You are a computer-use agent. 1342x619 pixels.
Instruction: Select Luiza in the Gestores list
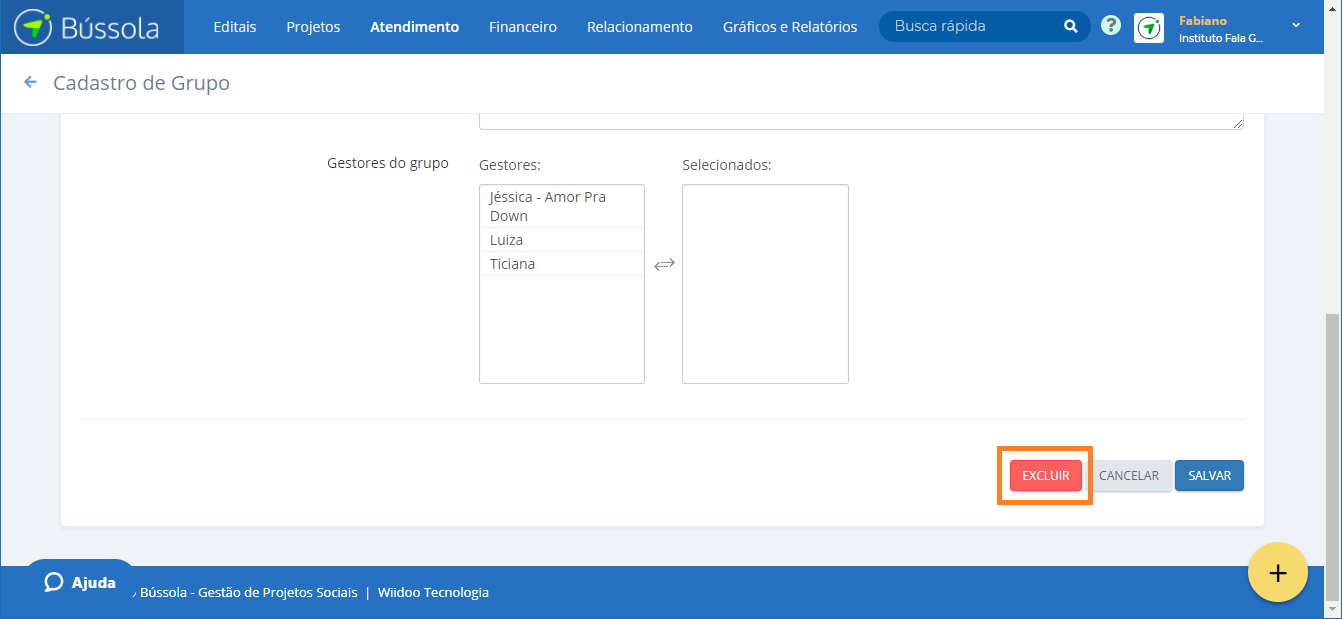507,240
